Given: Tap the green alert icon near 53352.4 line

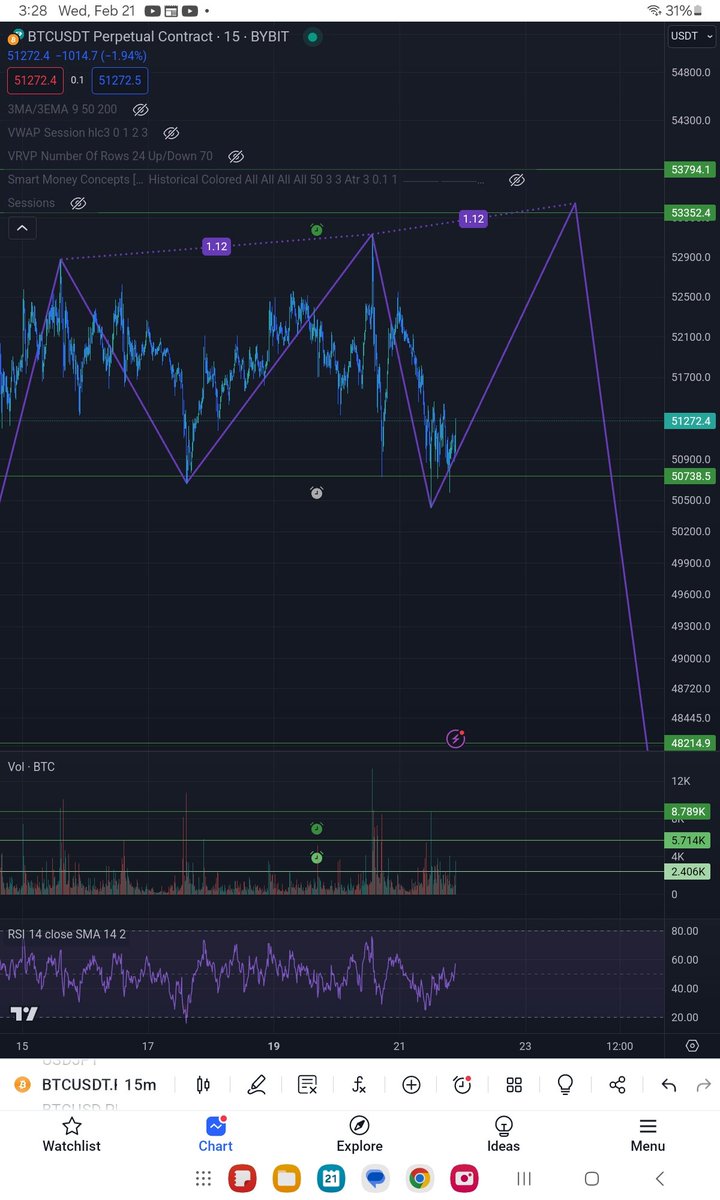Looking at the screenshot, I should pos(316,230).
